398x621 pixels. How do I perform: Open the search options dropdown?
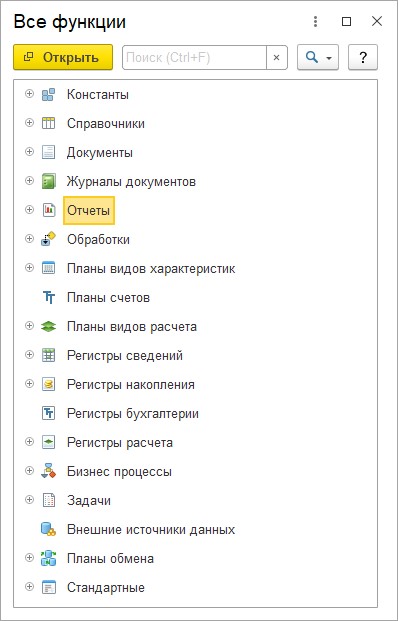point(318,58)
